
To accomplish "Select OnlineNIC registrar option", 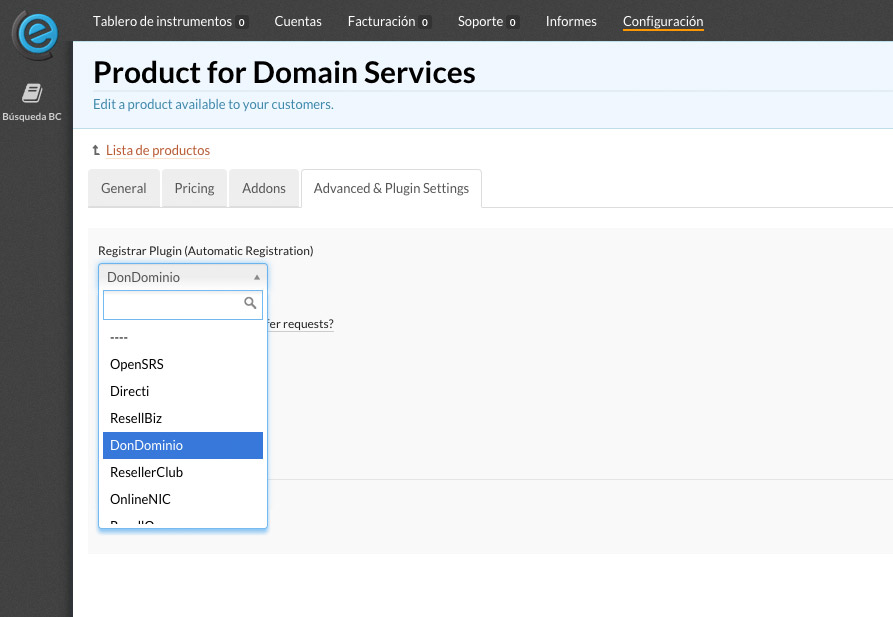I will click(x=183, y=499).
